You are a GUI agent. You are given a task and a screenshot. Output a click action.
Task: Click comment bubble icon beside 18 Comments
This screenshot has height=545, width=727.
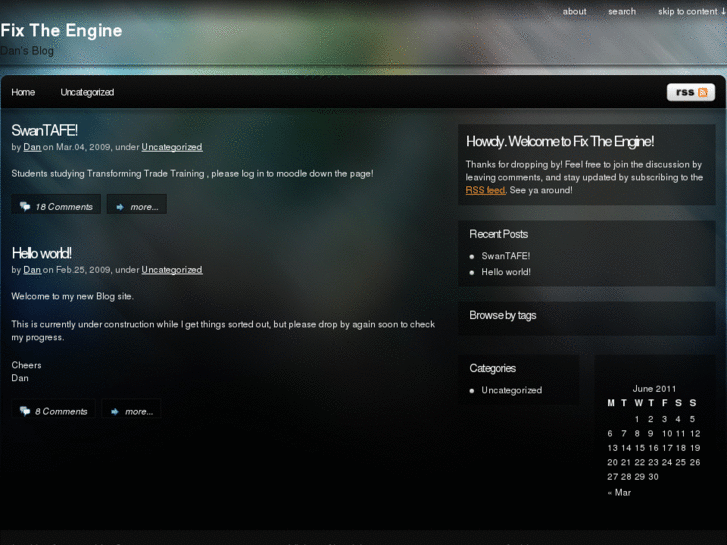25,206
